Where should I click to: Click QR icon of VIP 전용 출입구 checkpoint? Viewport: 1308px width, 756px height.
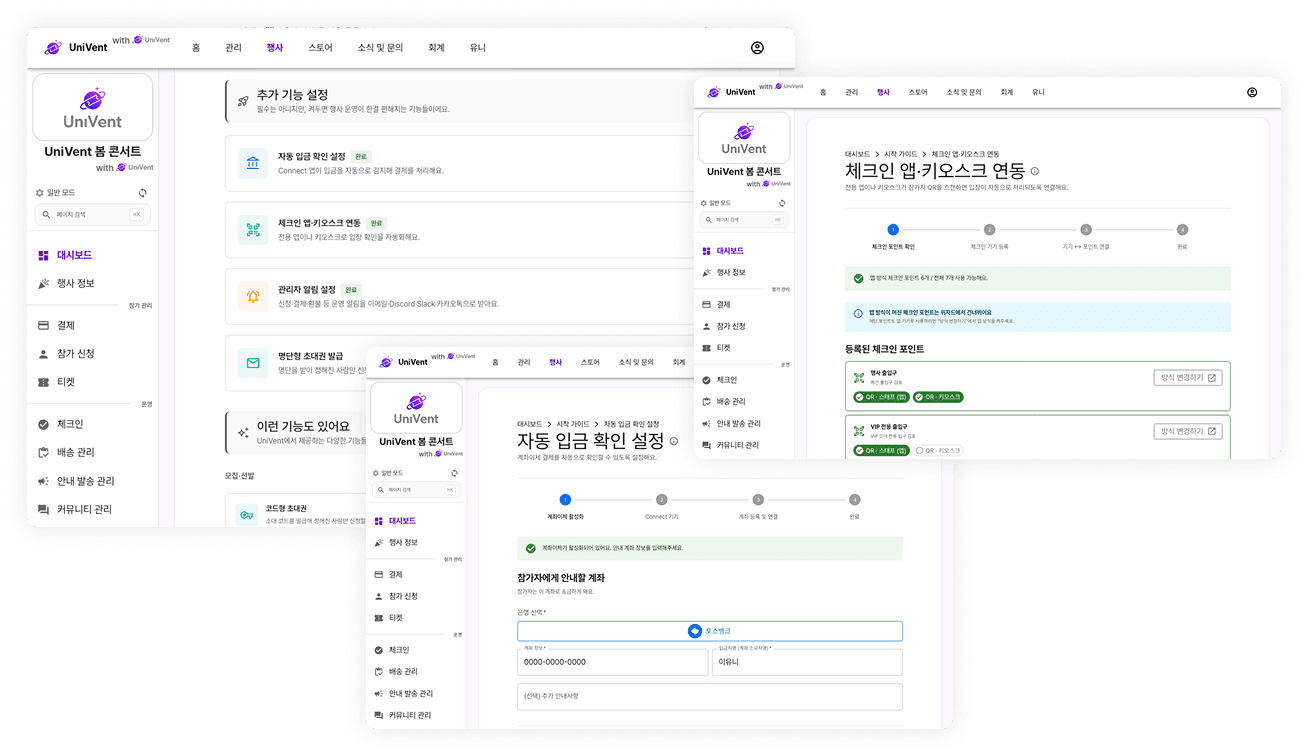pos(858,431)
